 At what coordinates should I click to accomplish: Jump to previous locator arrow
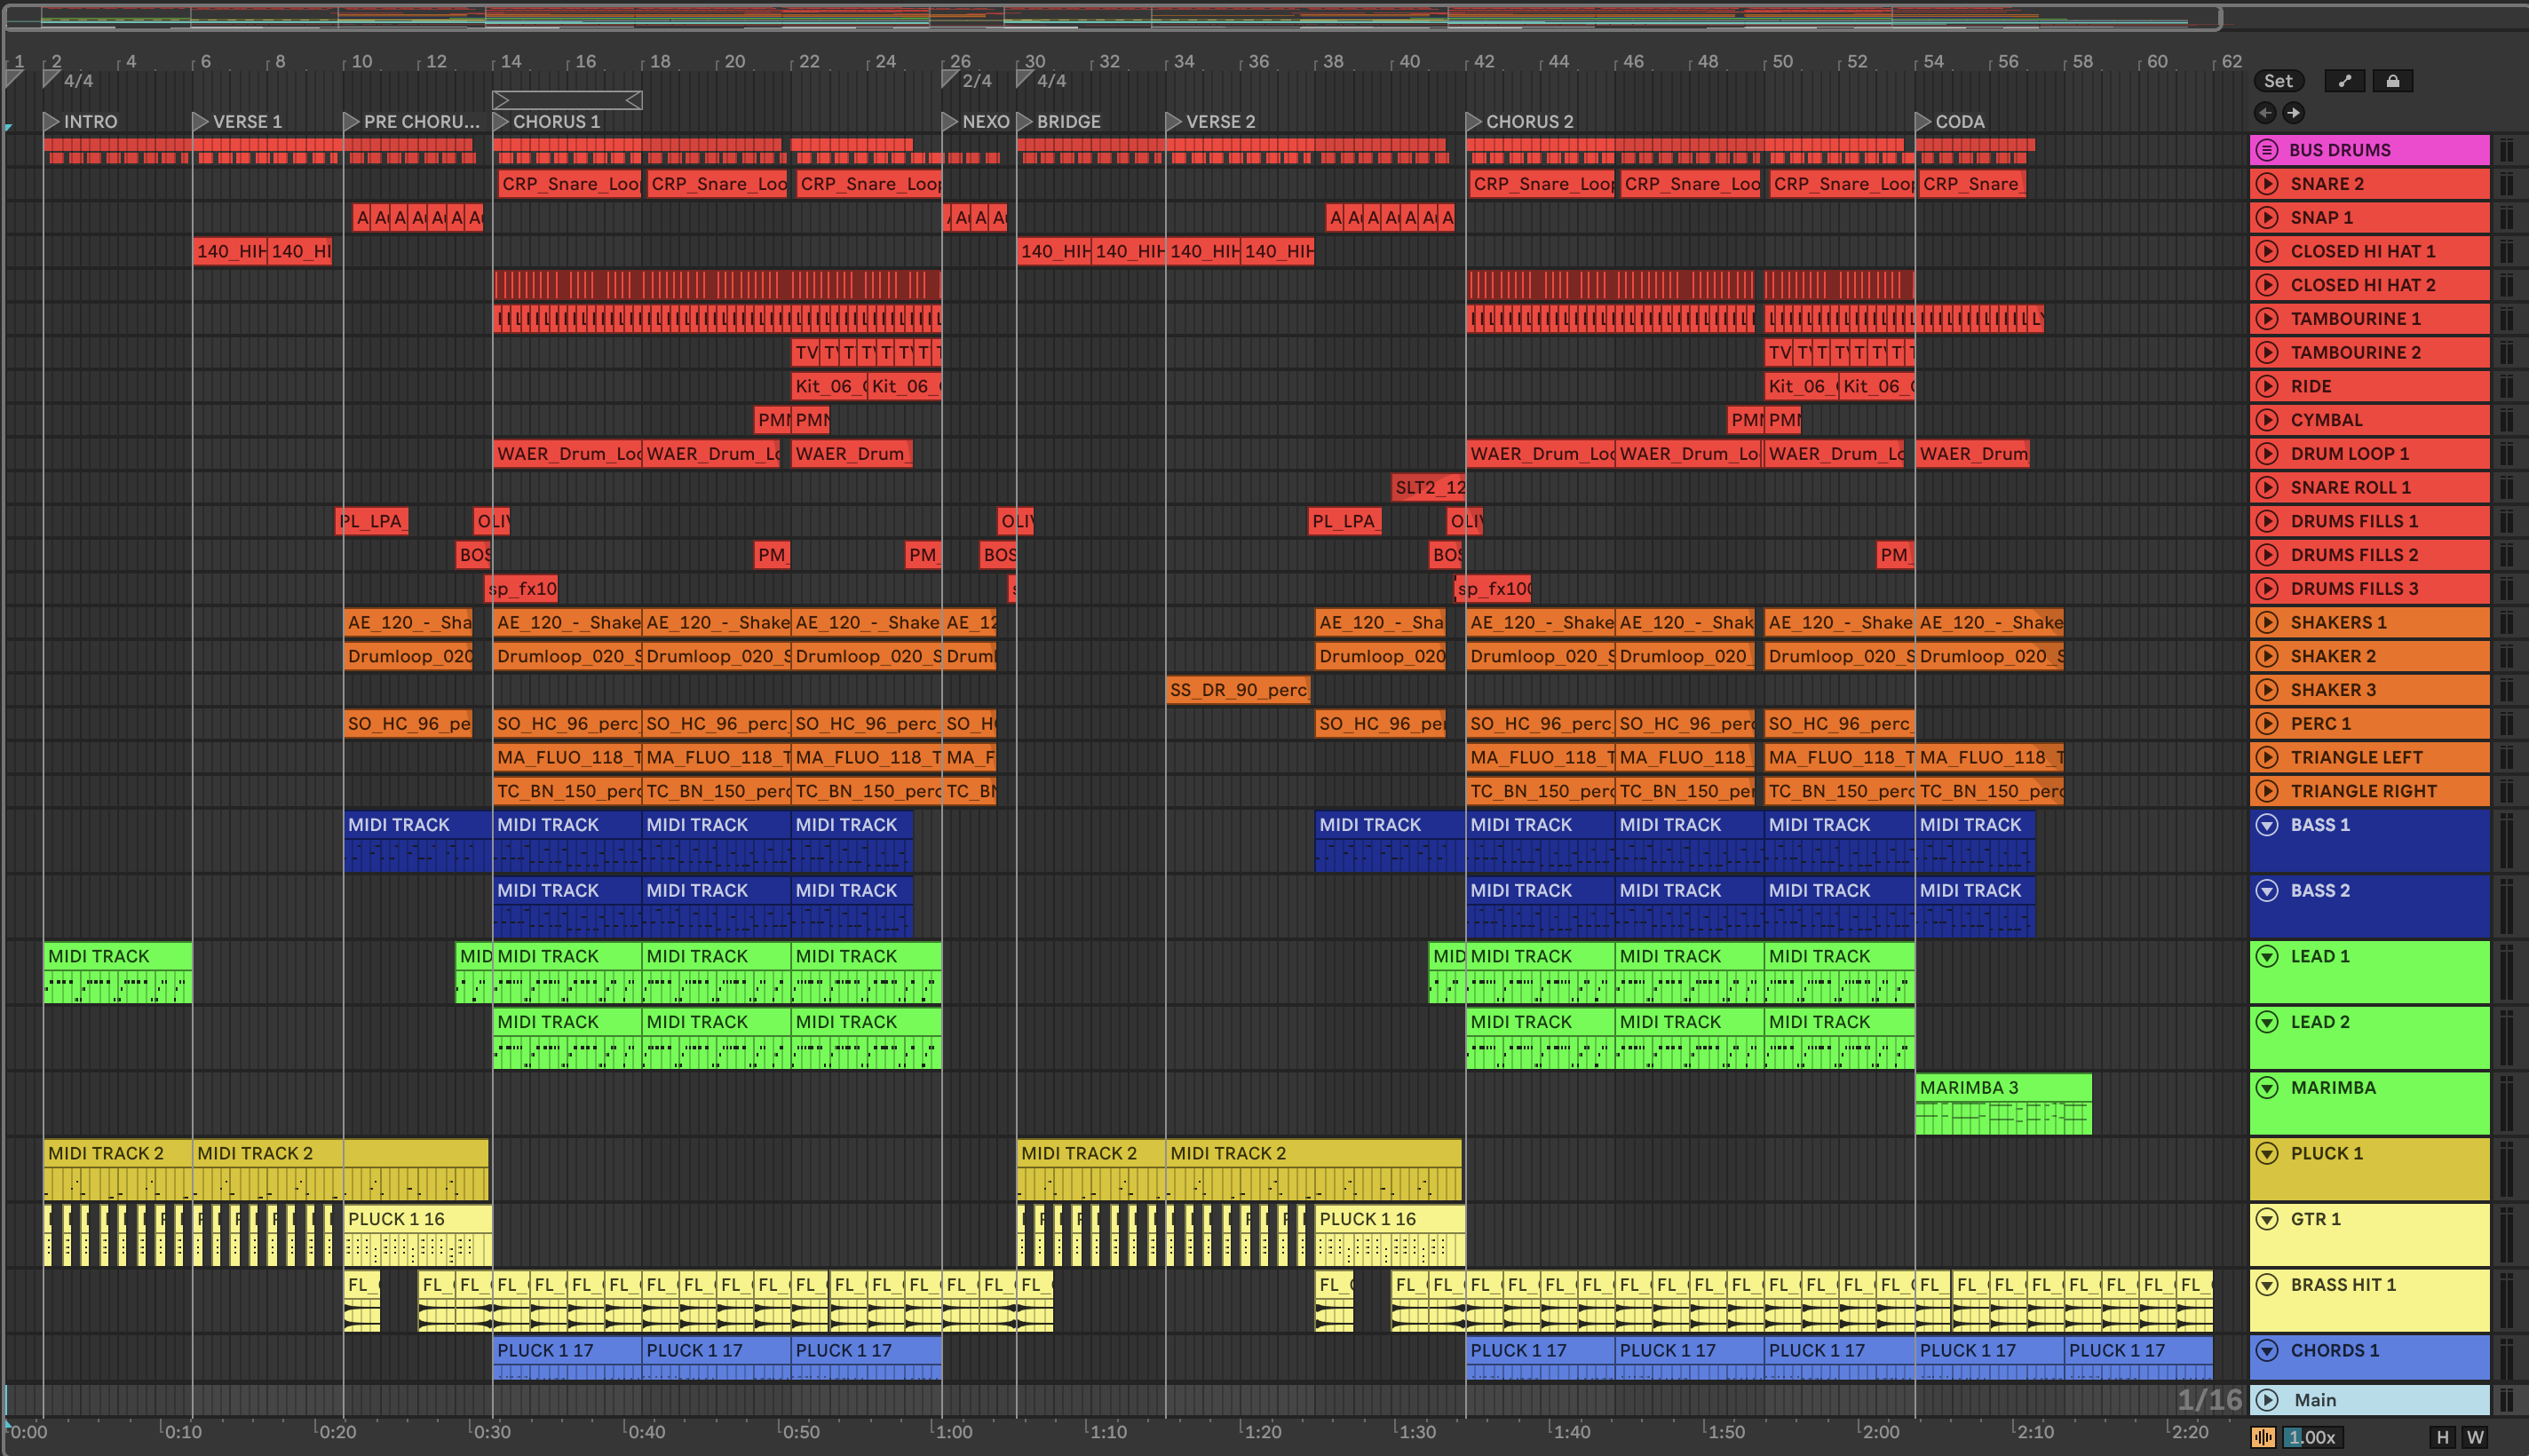tap(2265, 113)
